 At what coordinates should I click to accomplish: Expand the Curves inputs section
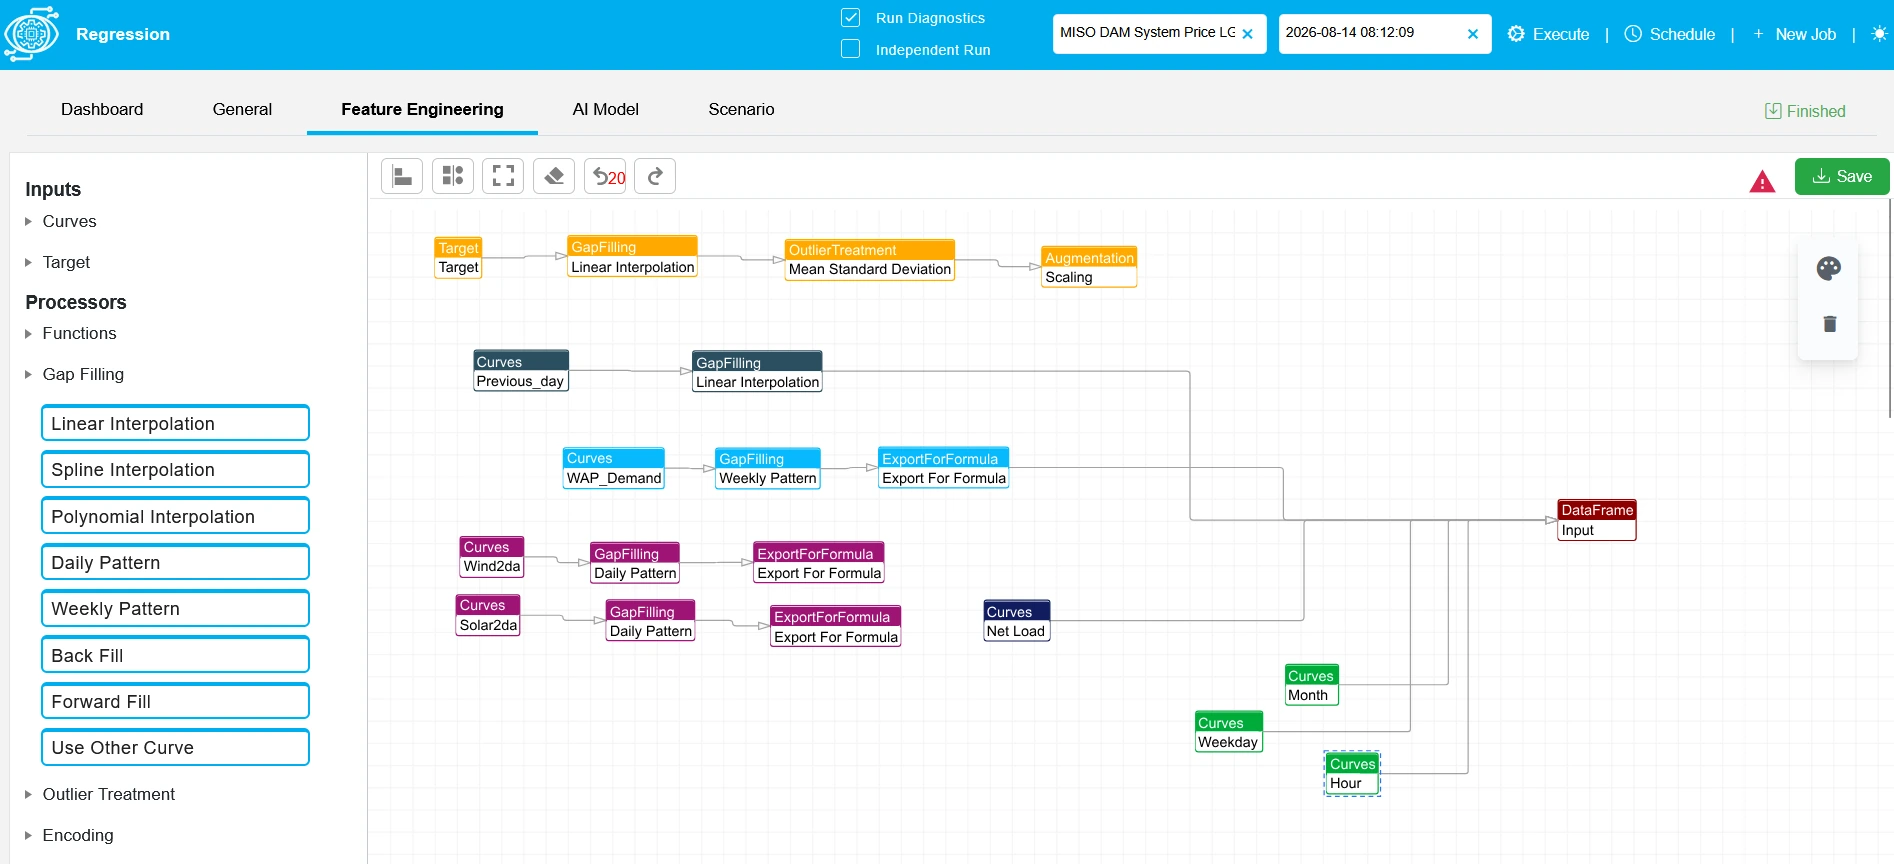(61, 221)
